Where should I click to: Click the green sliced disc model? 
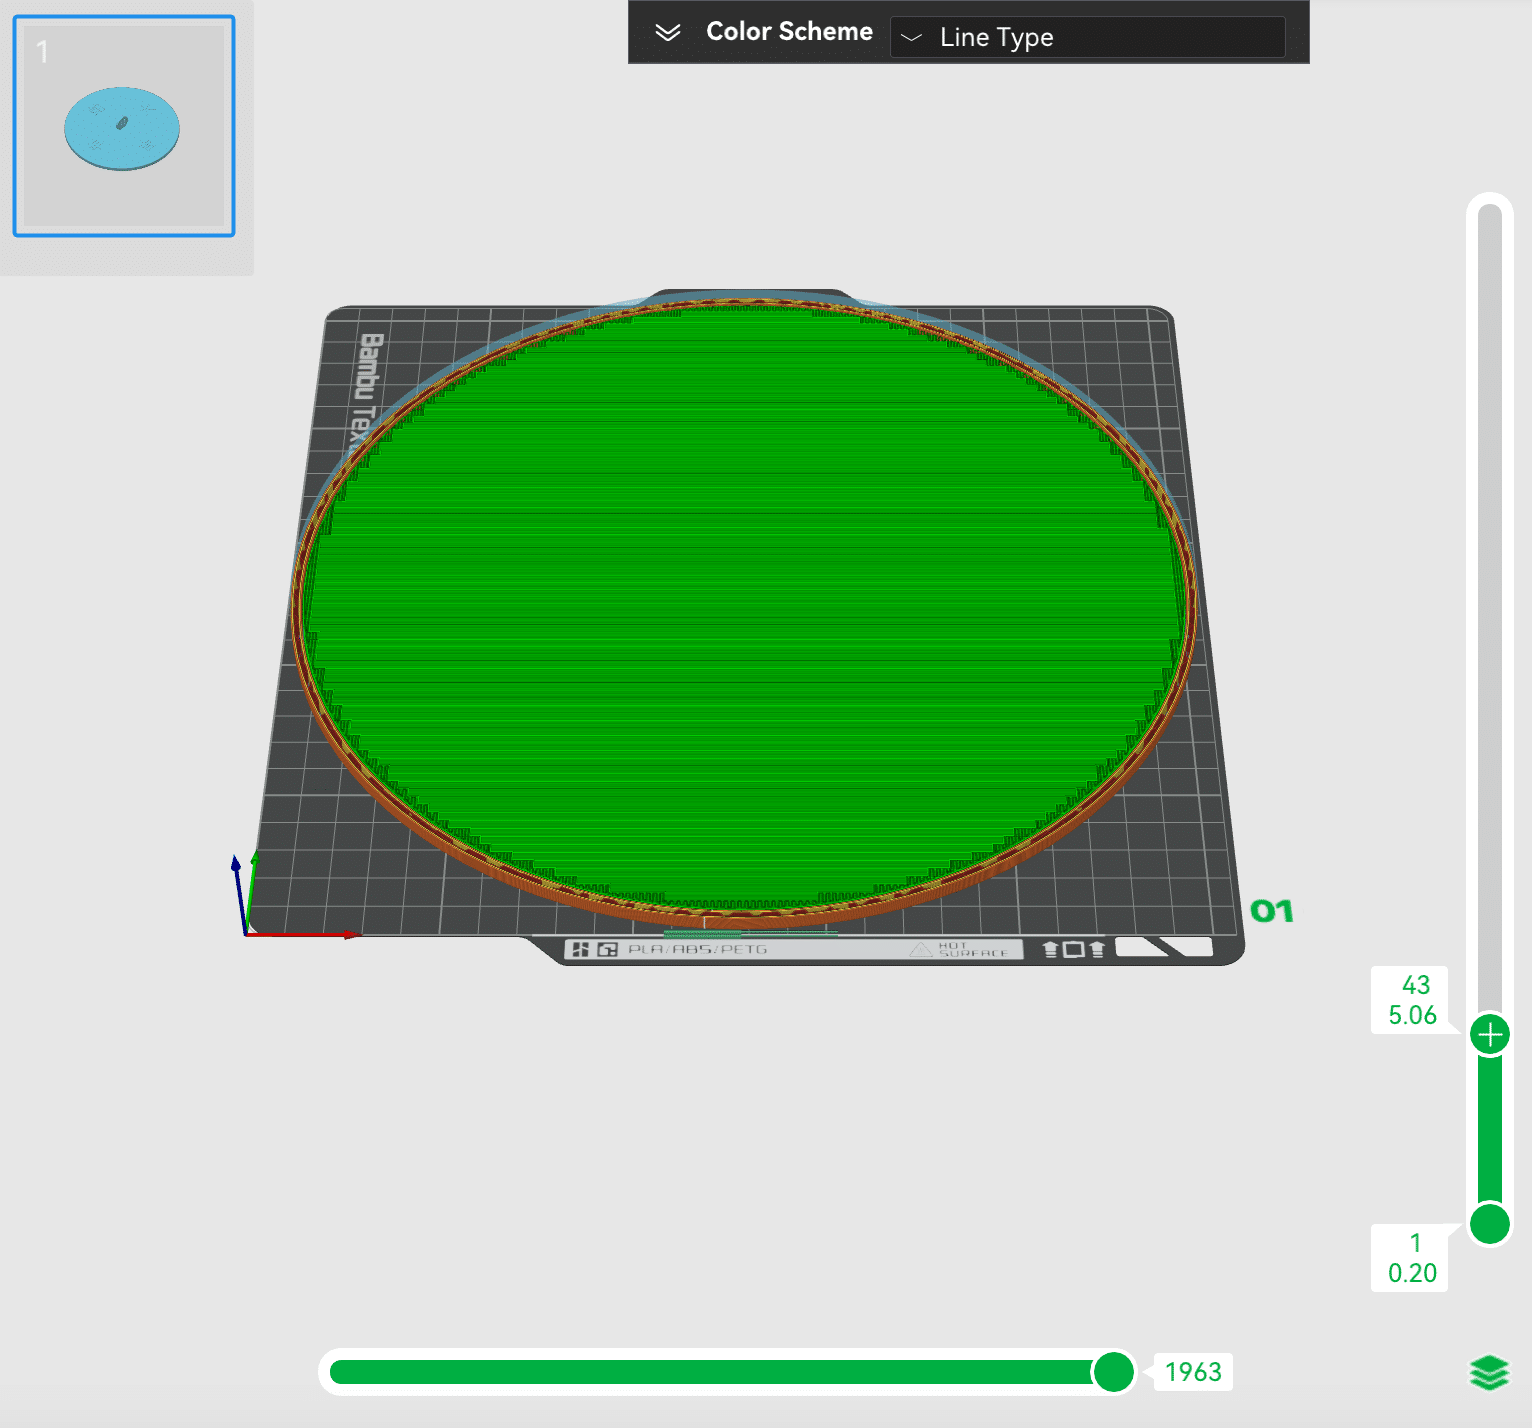click(x=745, y=600)
